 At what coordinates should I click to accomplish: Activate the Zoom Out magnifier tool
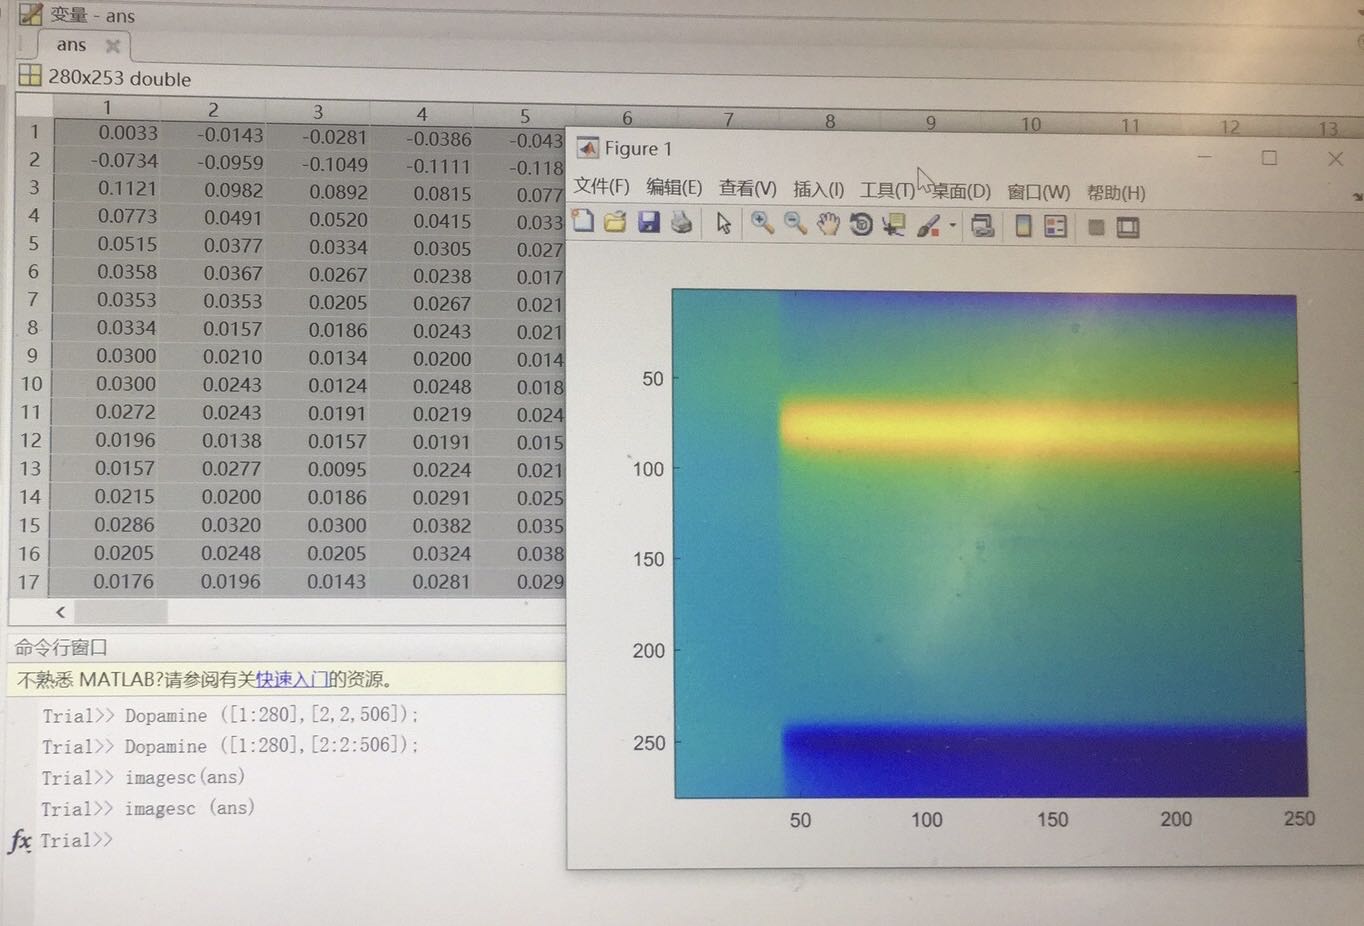[x=795, y=224]
